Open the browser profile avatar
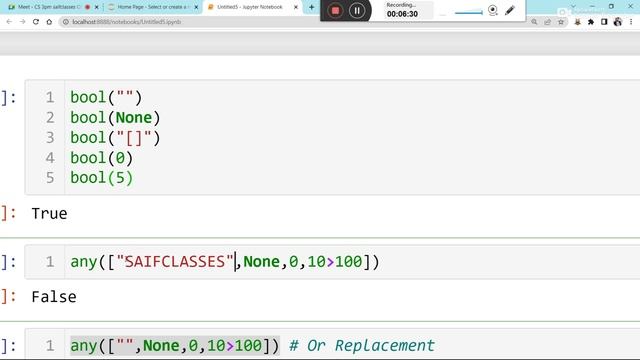 click(618, 22)
